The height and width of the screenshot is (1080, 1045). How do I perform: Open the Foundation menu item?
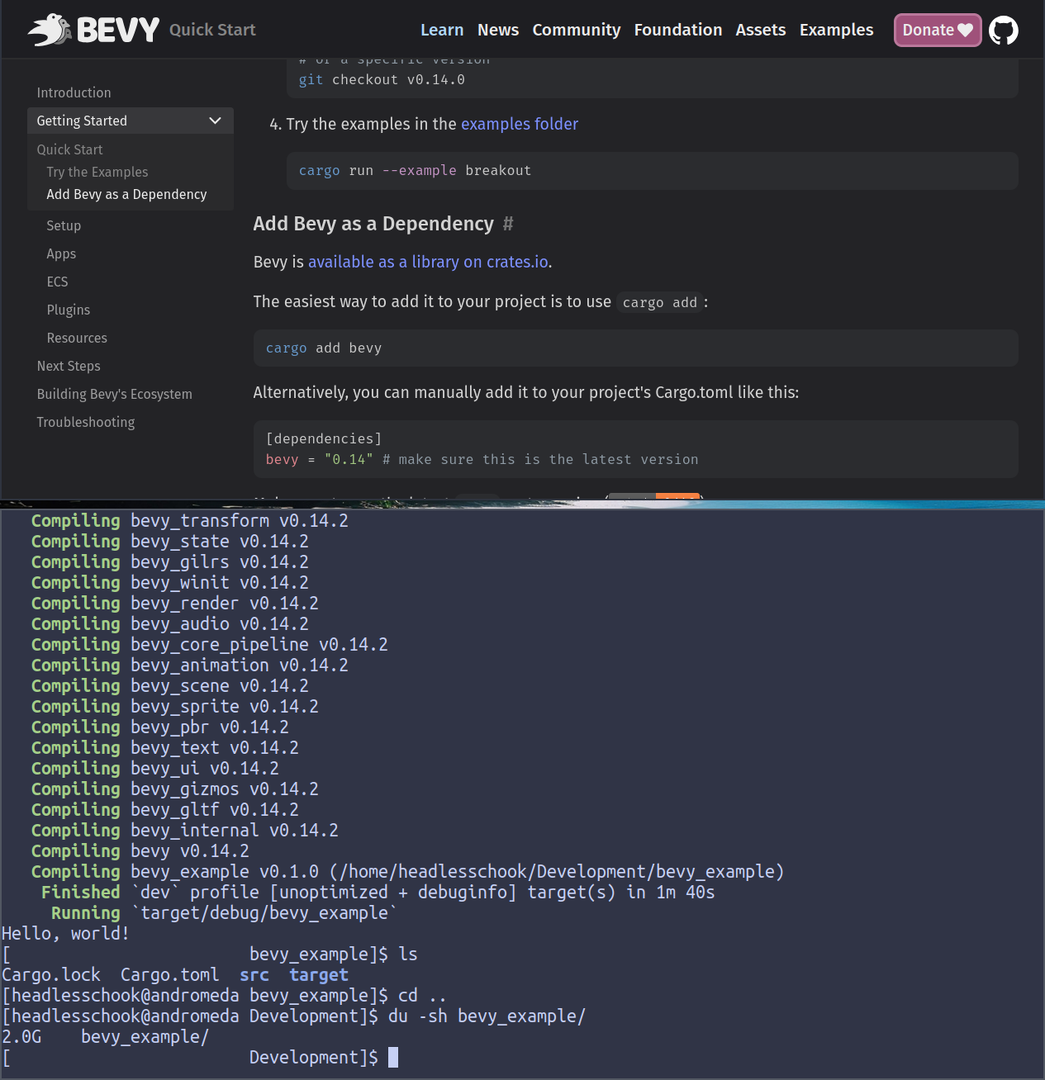[x=678, y=30]
